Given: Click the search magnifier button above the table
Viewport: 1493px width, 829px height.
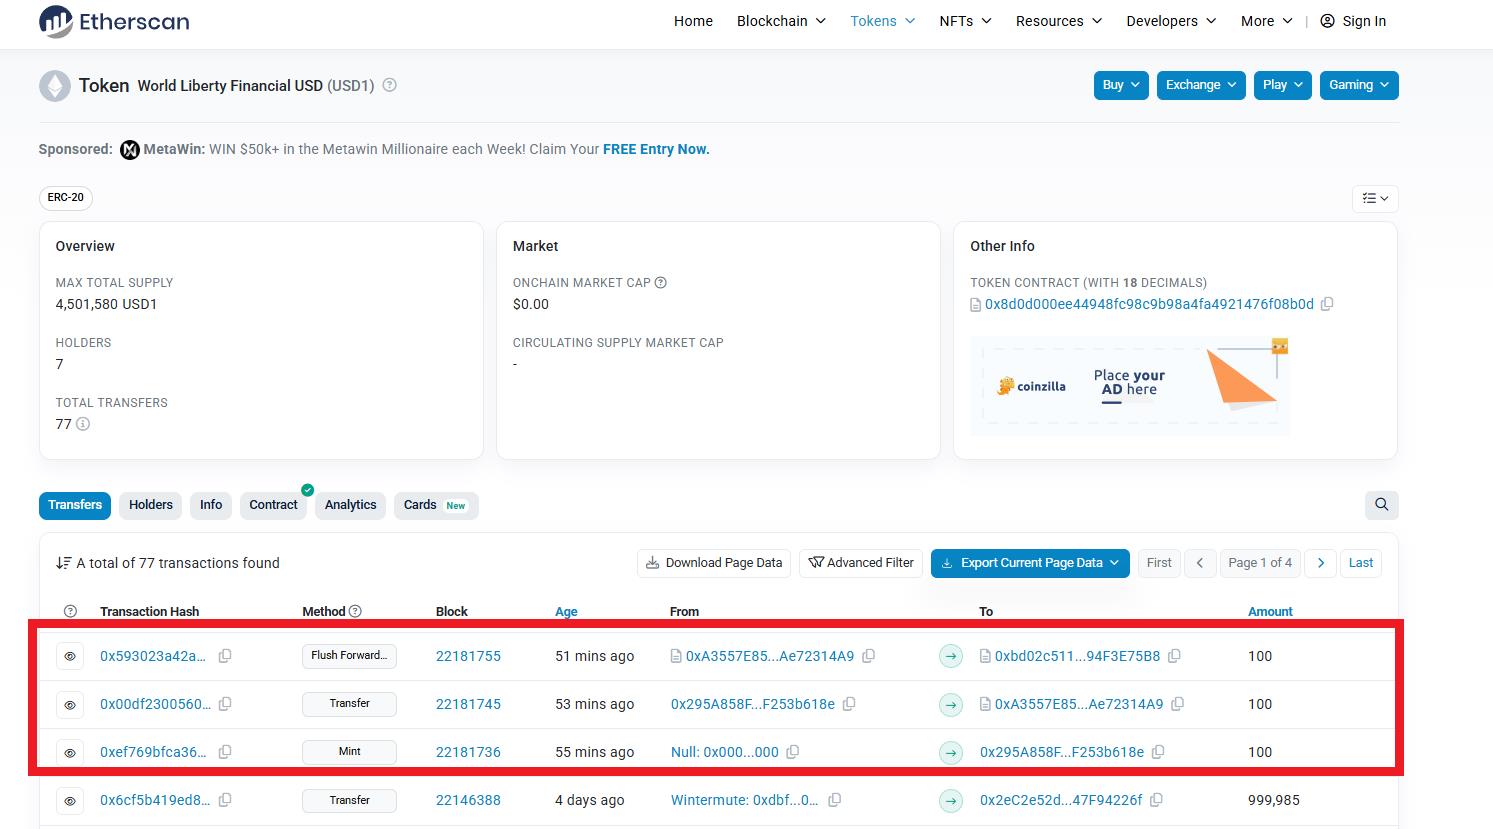Looking at the screenshot, I should click(x=1382, y=505).
